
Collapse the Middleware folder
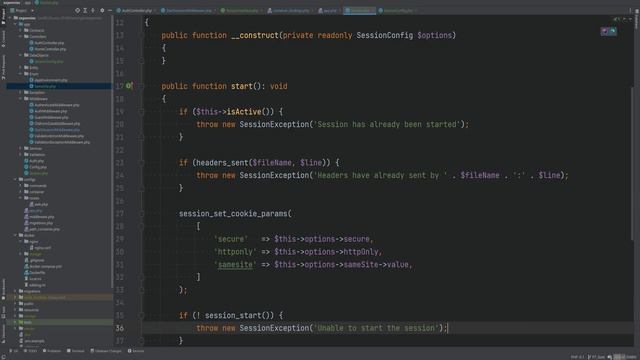pos(21,99)
